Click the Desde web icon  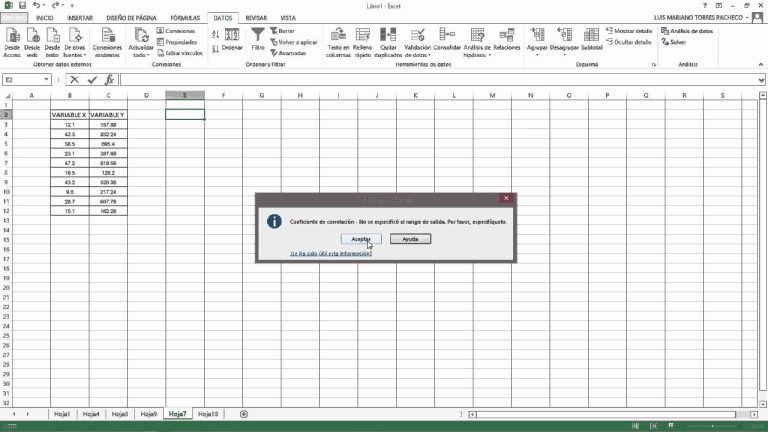(x=32, y=42)
